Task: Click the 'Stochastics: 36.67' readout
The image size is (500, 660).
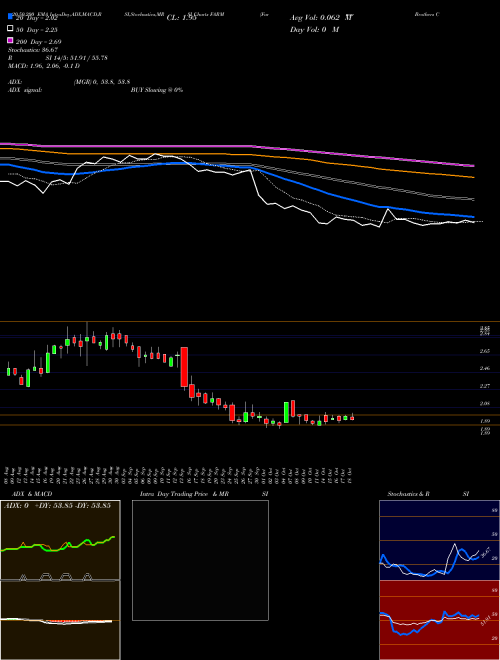Action: (x=33, y=50)
